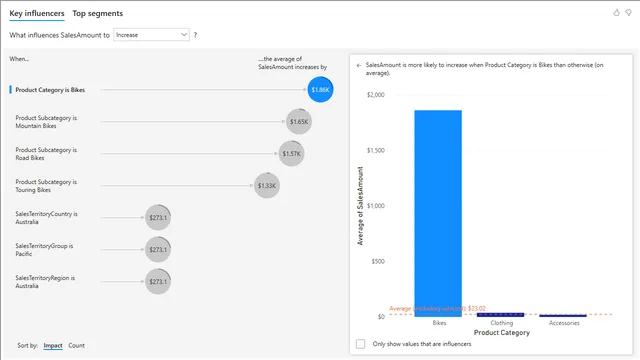This screenshot has height=360, width=640.
Task: Click the 'When...' column header
Action: click(x=19, y=59)
